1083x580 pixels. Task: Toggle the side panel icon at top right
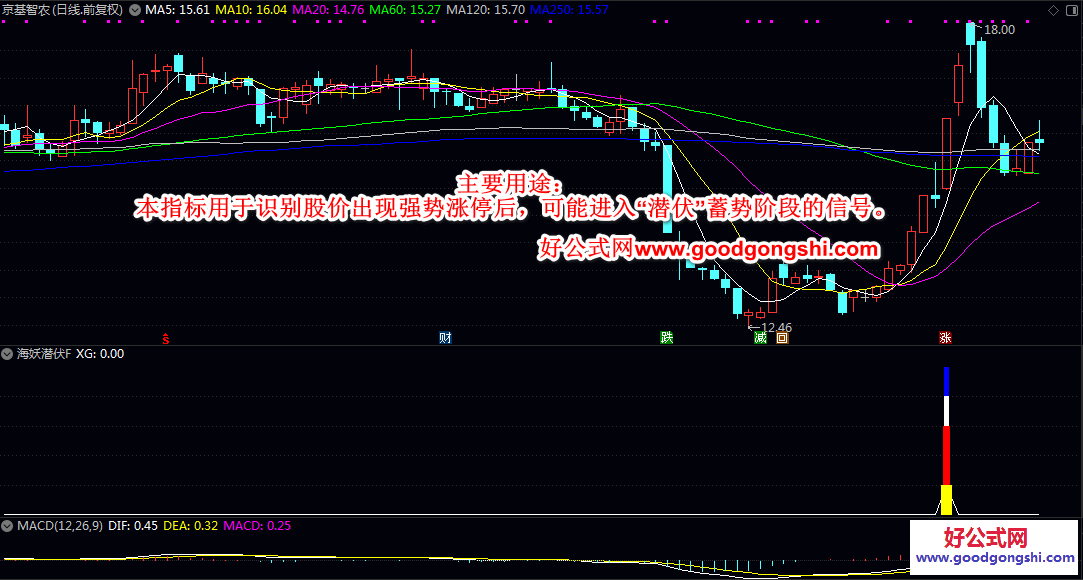point(1071,10)
